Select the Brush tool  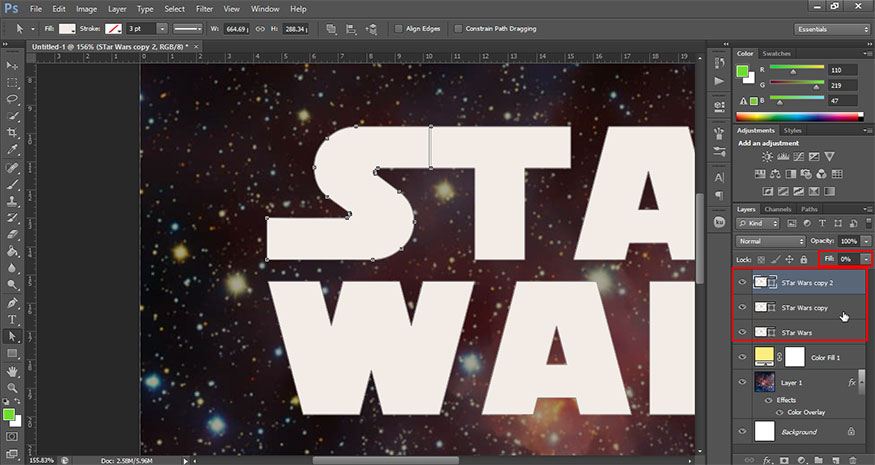click(x=12, y=184)
